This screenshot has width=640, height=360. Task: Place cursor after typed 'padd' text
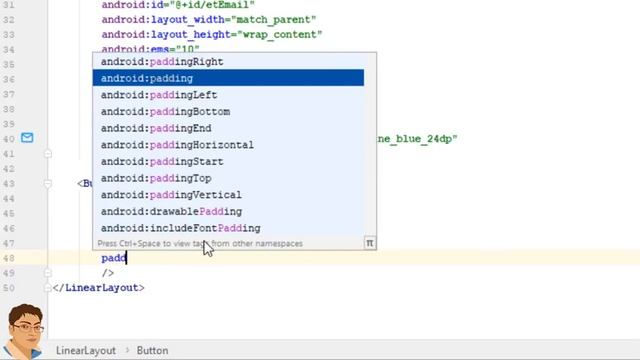pyautogui.click(x=127, y=258)
